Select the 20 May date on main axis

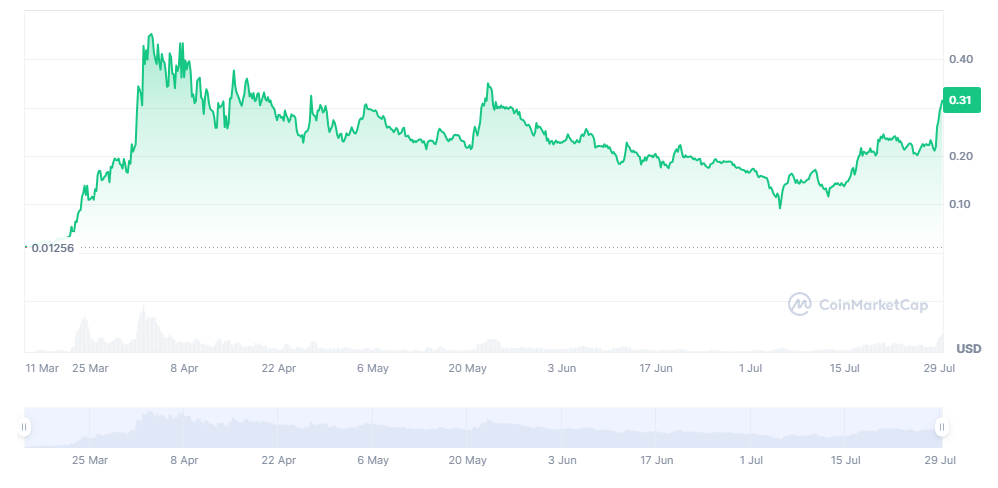pos(467,368)
